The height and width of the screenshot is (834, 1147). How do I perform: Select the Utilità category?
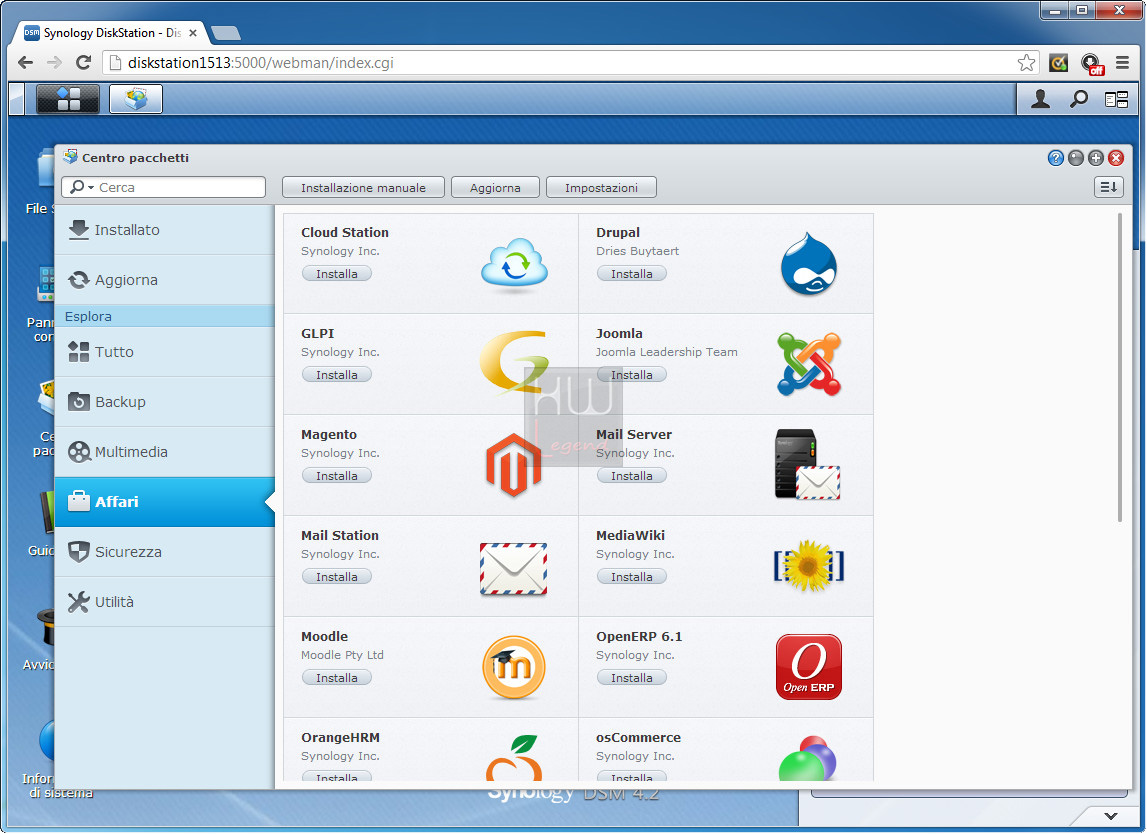165,601
